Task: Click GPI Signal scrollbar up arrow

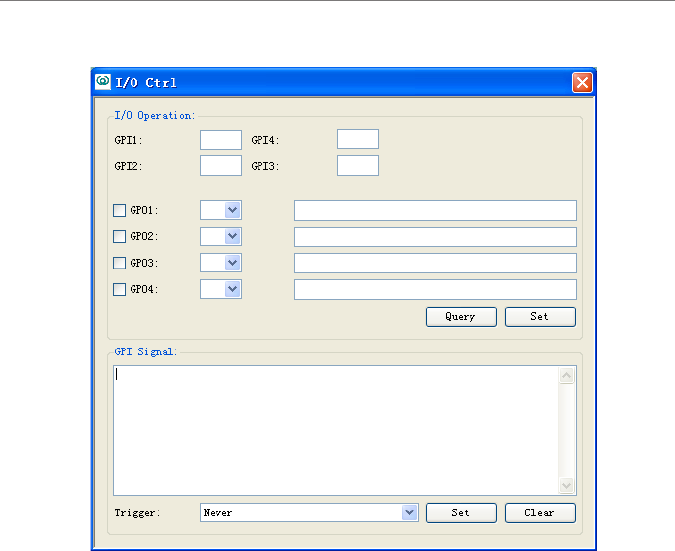Action: coord(567,375)
